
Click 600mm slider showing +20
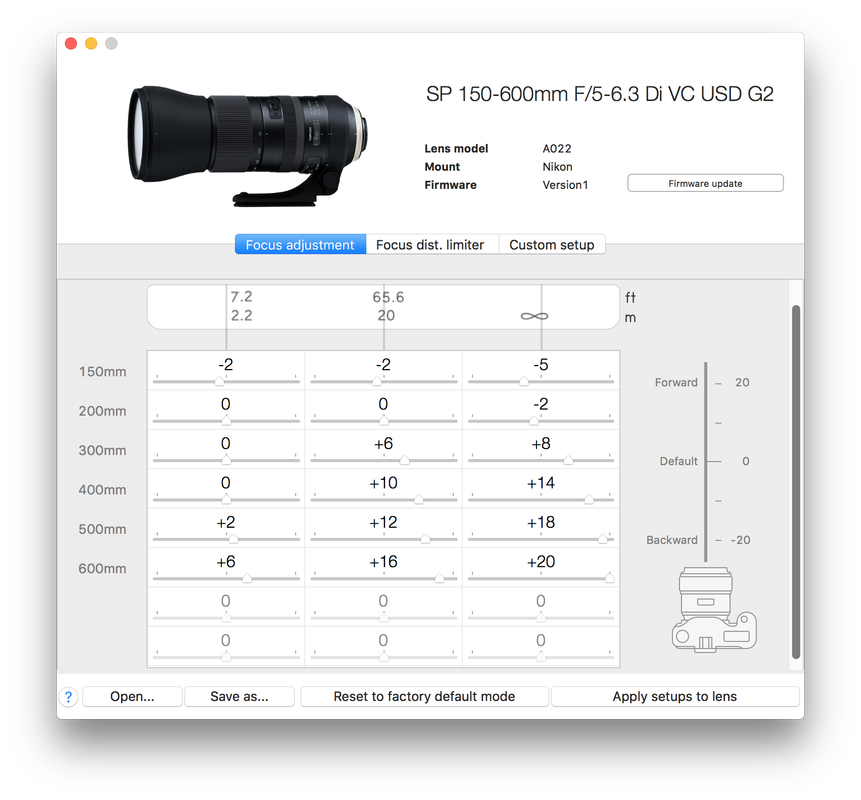click(541, 578)
